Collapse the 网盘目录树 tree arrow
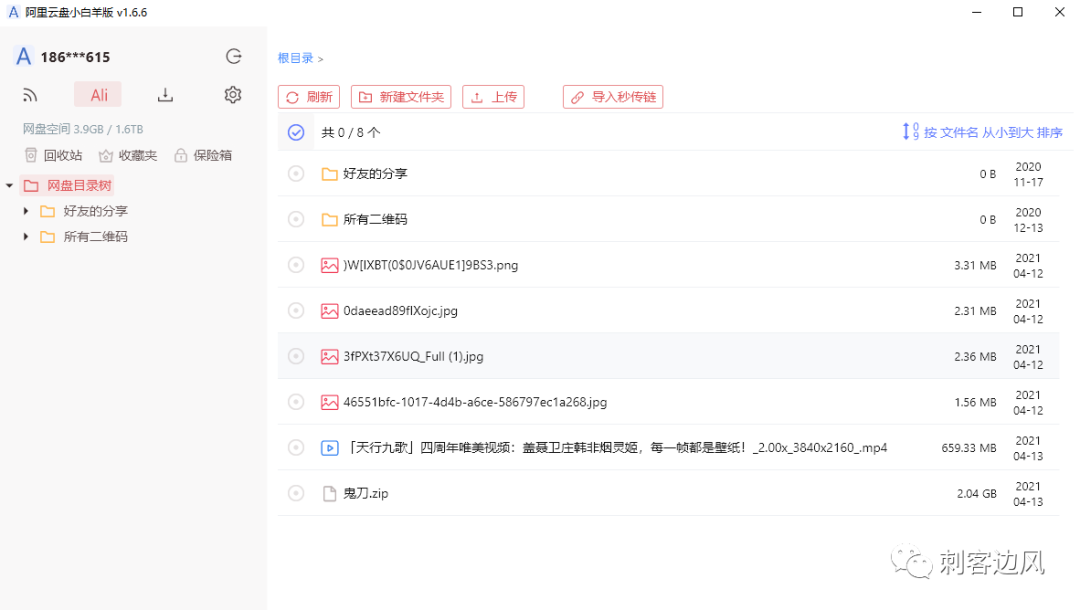1080x610 pixels. coord(10,185)
